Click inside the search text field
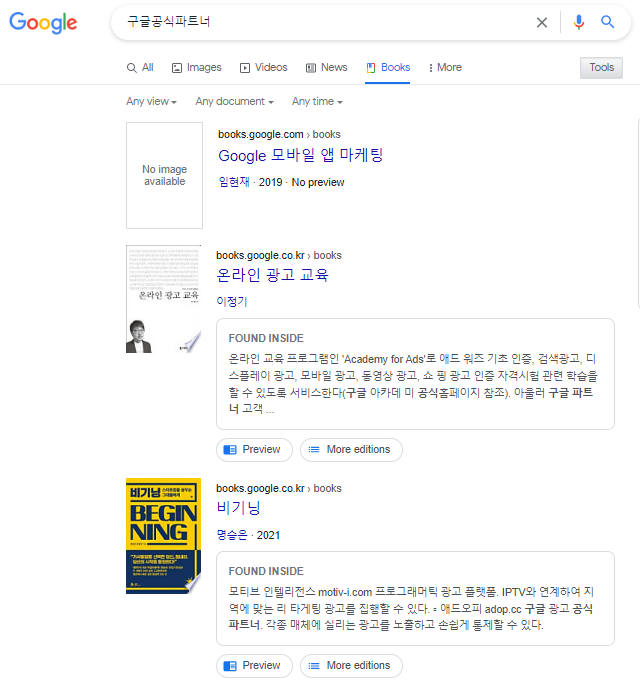Screen dimensions: 640x687 point(320,22)
